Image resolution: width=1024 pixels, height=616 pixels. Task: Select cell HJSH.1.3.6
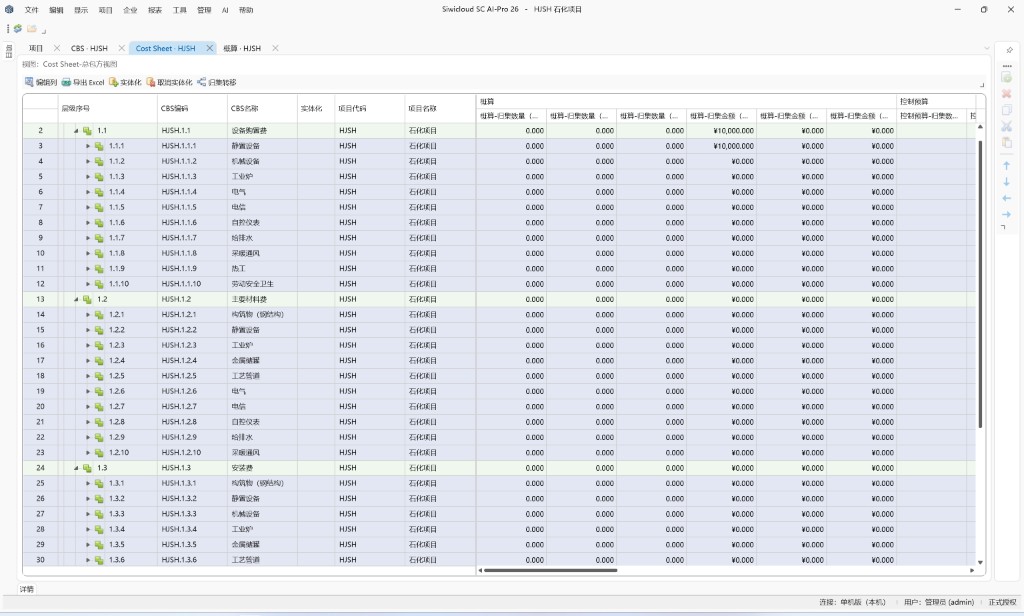192,560
